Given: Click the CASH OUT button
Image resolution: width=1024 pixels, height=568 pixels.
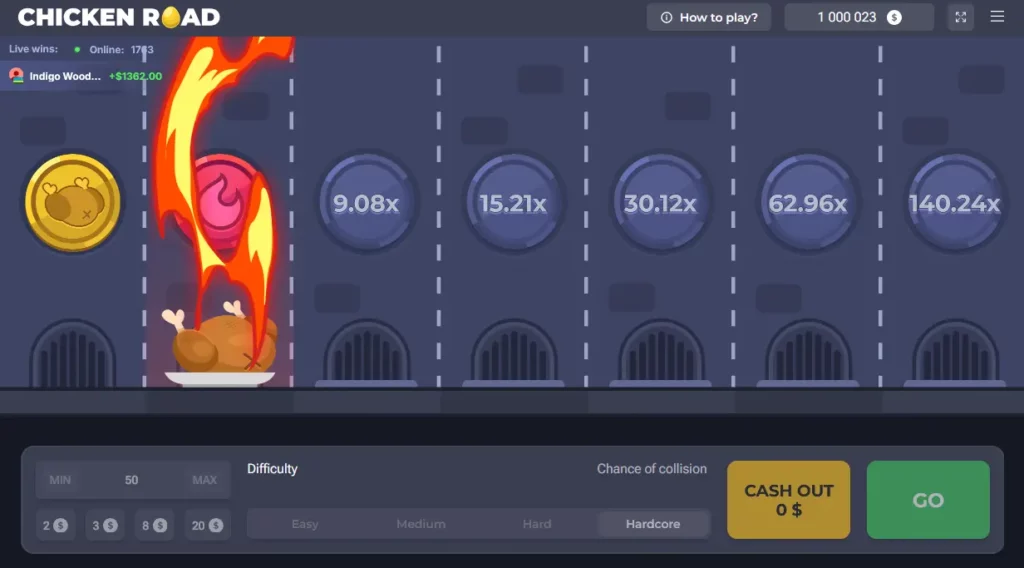Looking at the screenshot, I should click(788, 500).
